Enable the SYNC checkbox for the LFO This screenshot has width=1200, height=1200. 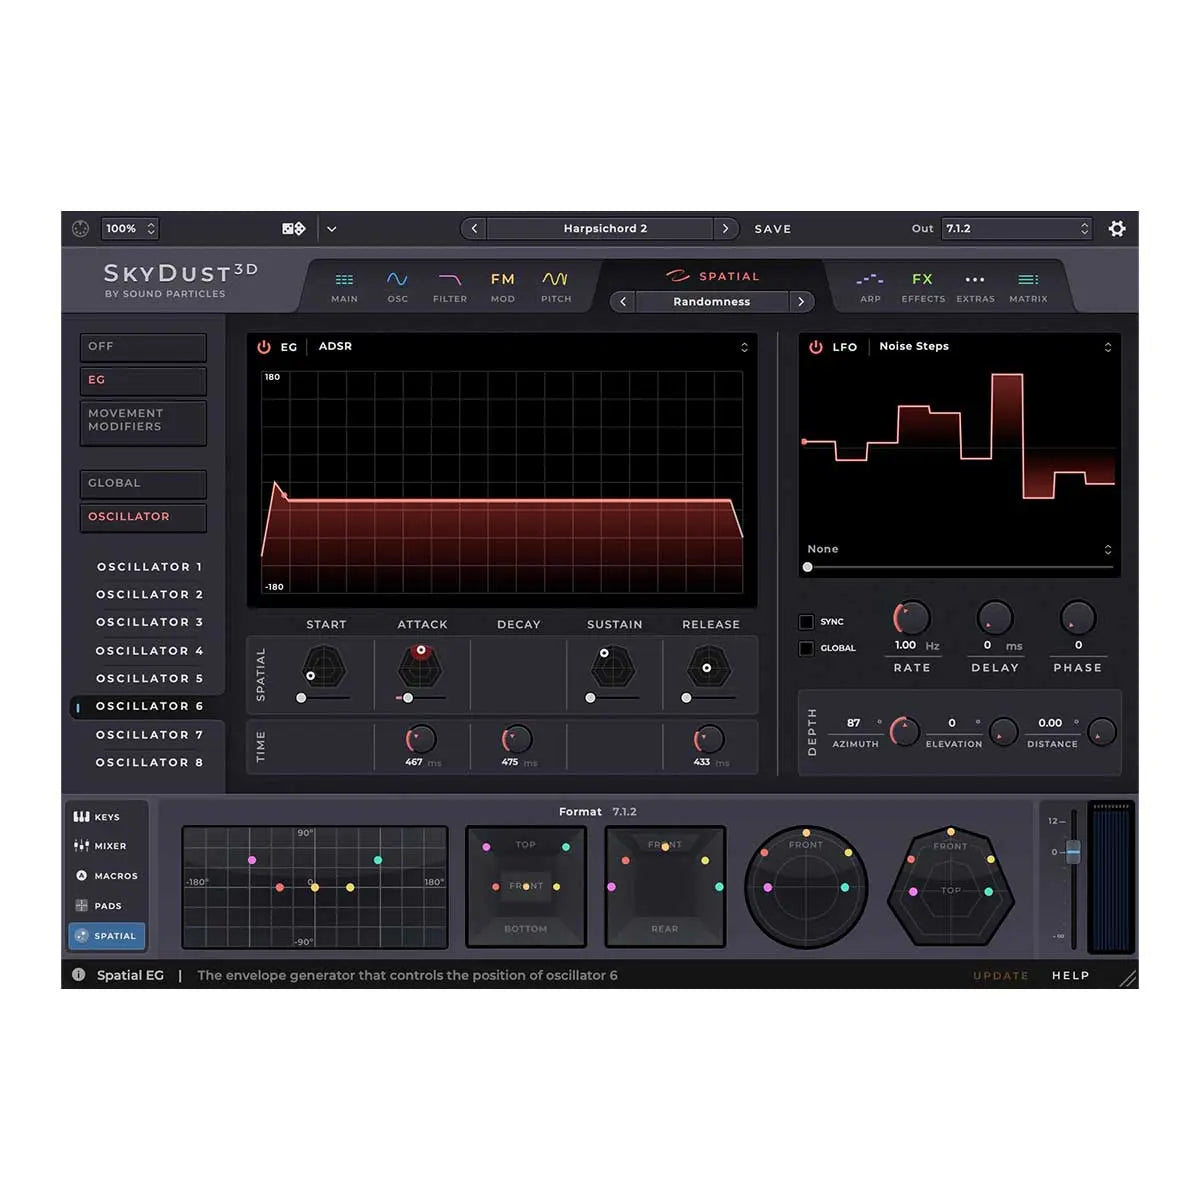(x=806, y=620)
